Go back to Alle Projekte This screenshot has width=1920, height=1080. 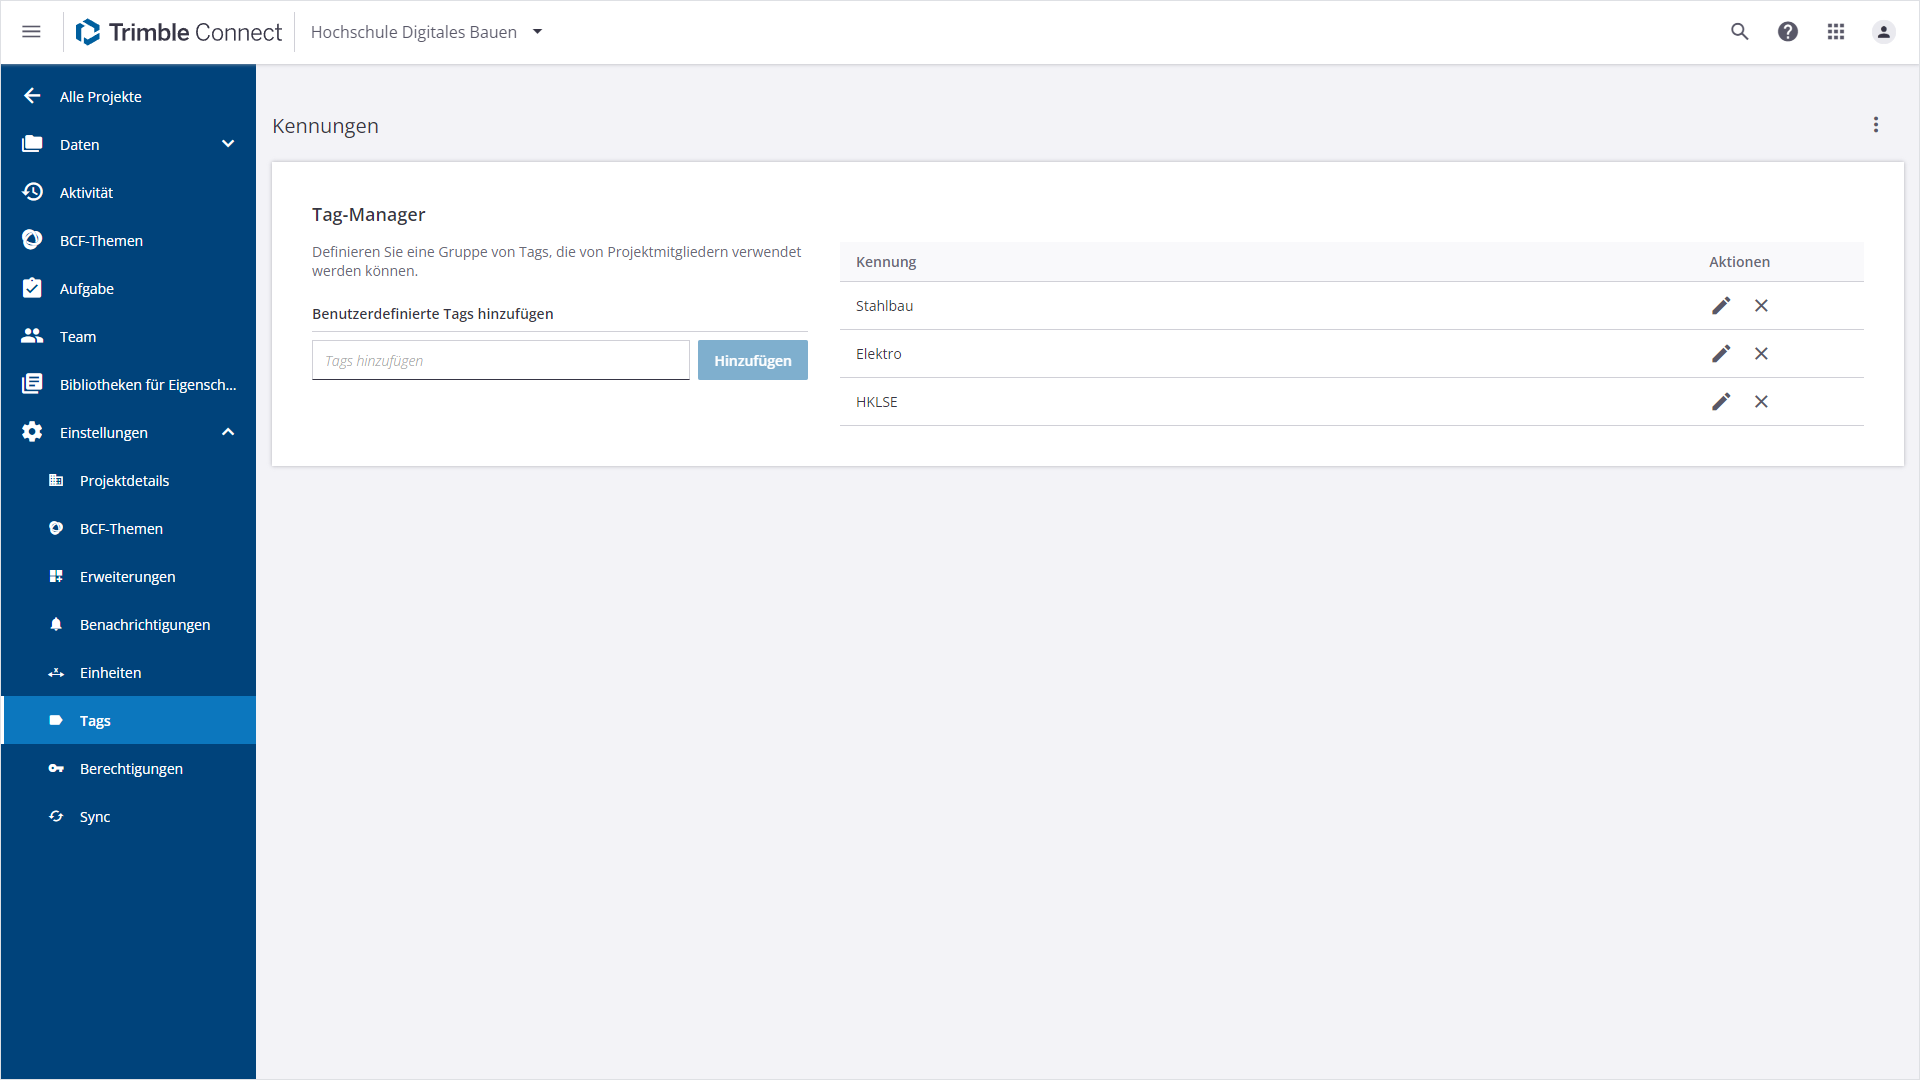point(100,97)
